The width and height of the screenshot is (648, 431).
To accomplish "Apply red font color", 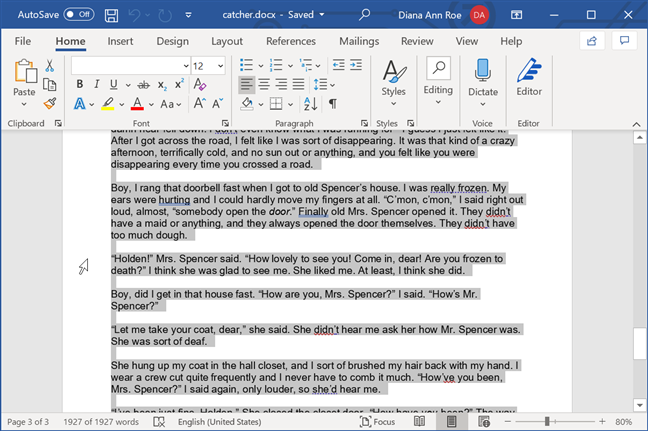I will [x=137, y=103].
